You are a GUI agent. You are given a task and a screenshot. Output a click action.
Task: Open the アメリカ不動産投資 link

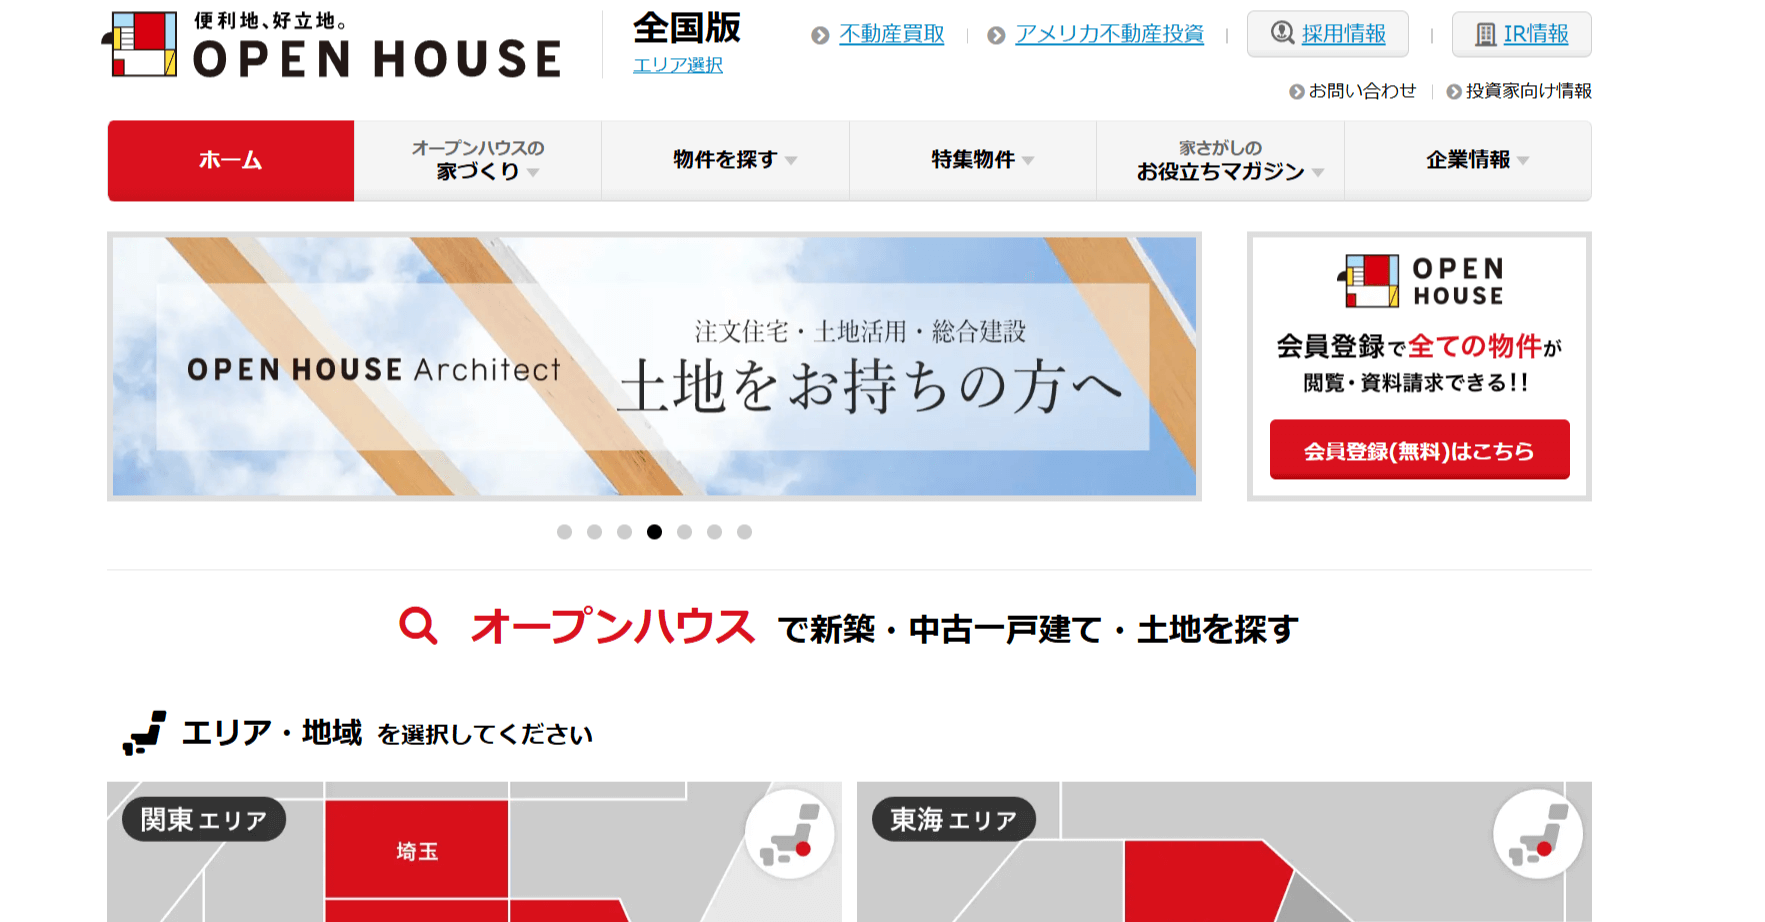pyautogui.click(x=1109, y=35)
